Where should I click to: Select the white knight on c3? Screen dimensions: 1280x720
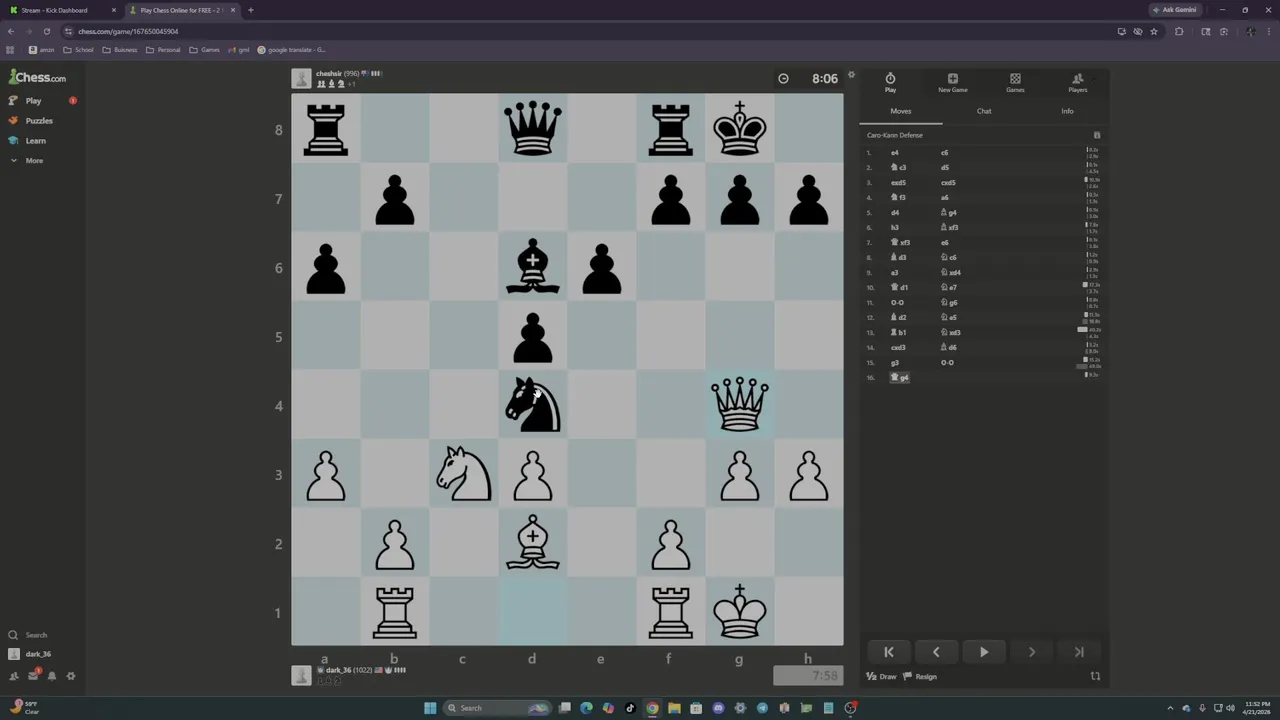point(463,474)
